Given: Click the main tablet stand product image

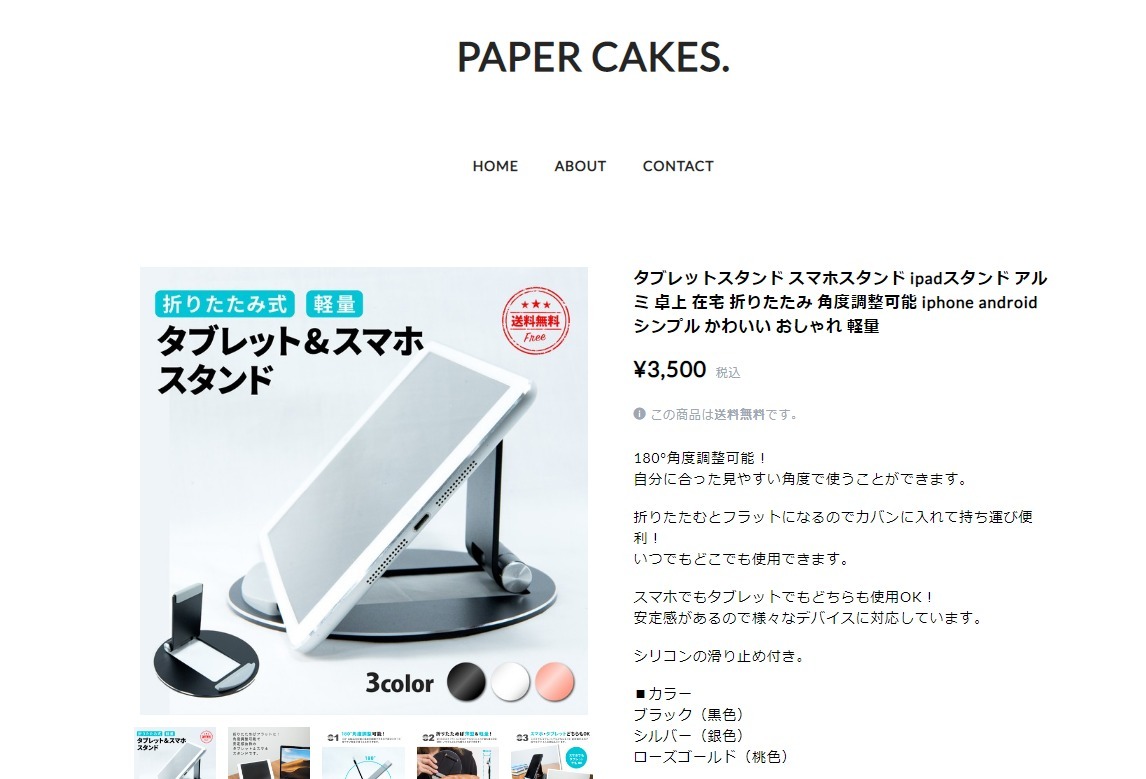Looking at the screenshot, I should coord(364,490).
